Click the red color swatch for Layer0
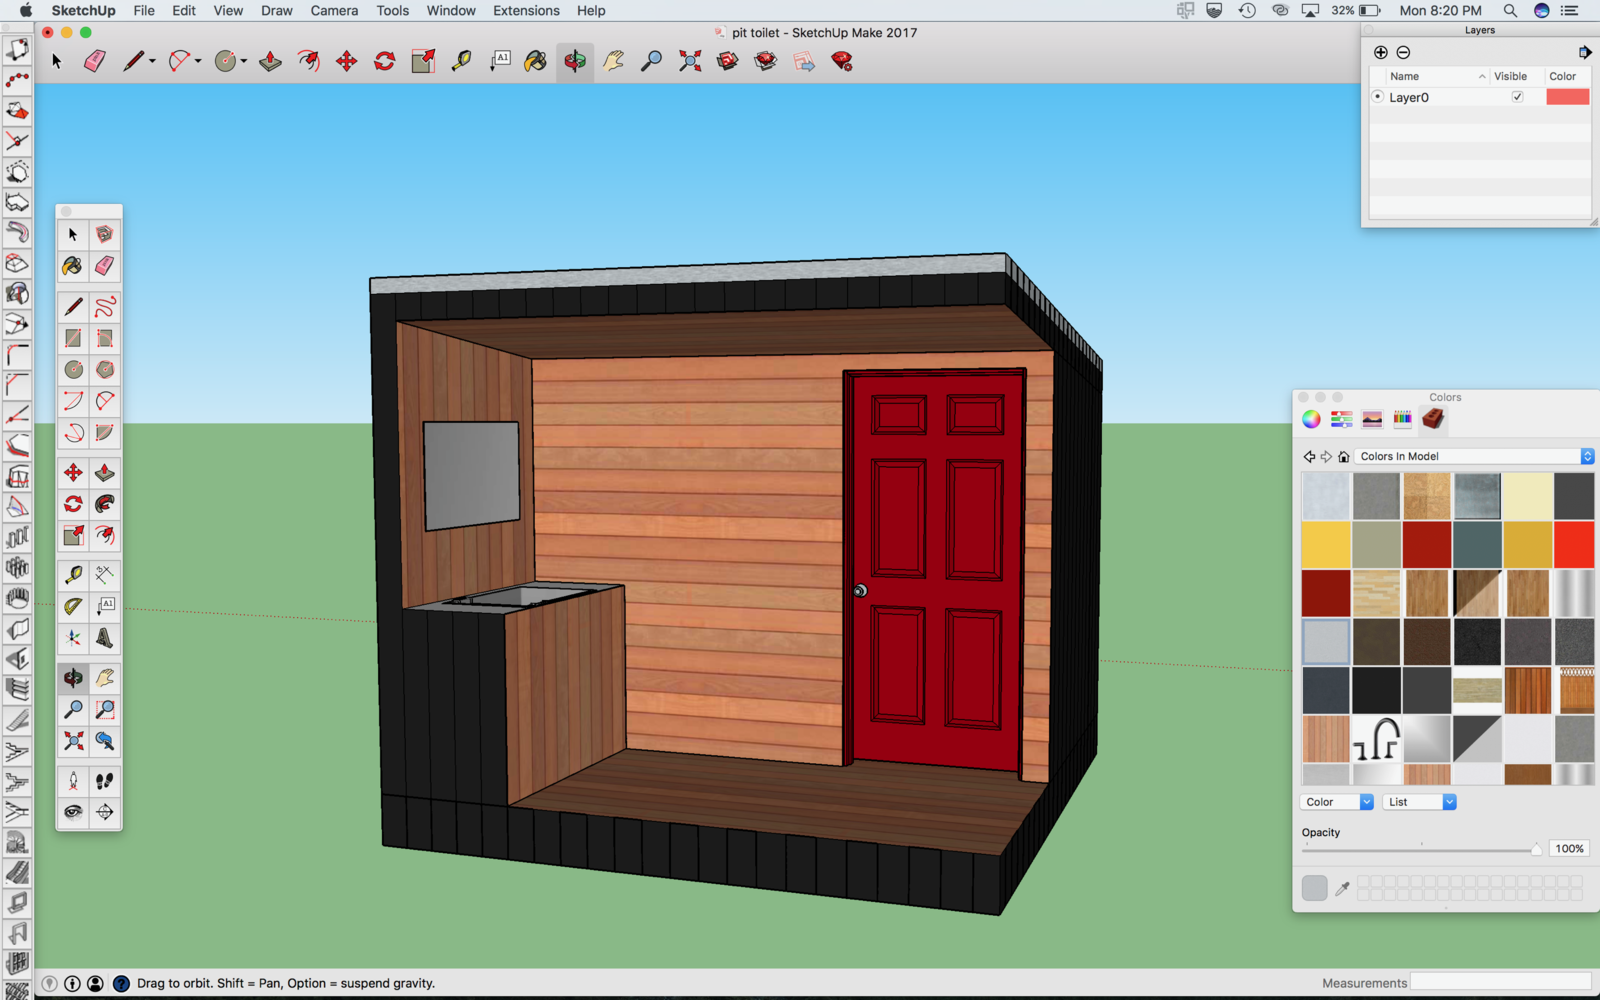This screenshot has height=1000, width=1600. 1568,96
